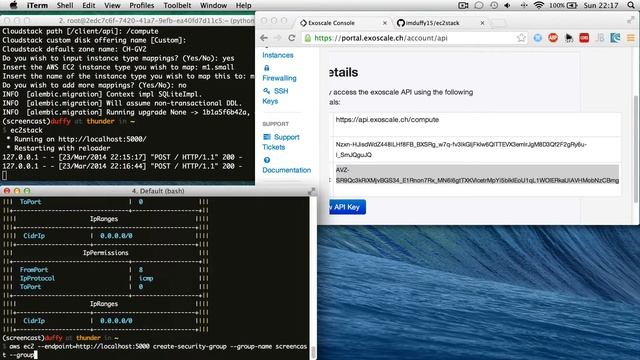640x360 pixels.
Task: Open the Shell menu
Action: [x=65, y=5]
